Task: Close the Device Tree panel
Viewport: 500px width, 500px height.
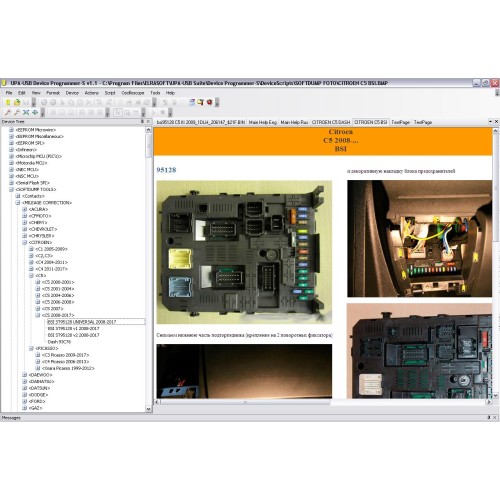Action: [x=149, y=122]
